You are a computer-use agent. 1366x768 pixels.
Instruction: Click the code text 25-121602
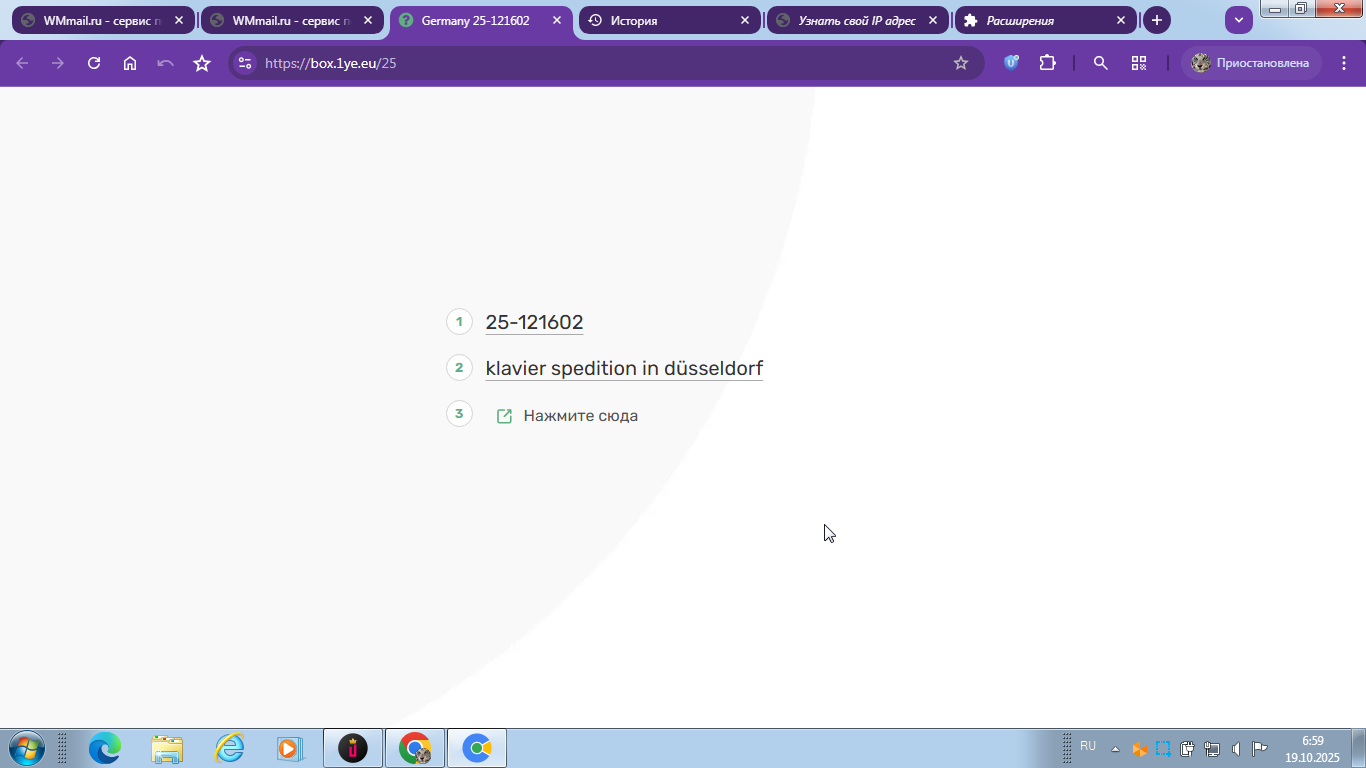(x=534, y=322)
